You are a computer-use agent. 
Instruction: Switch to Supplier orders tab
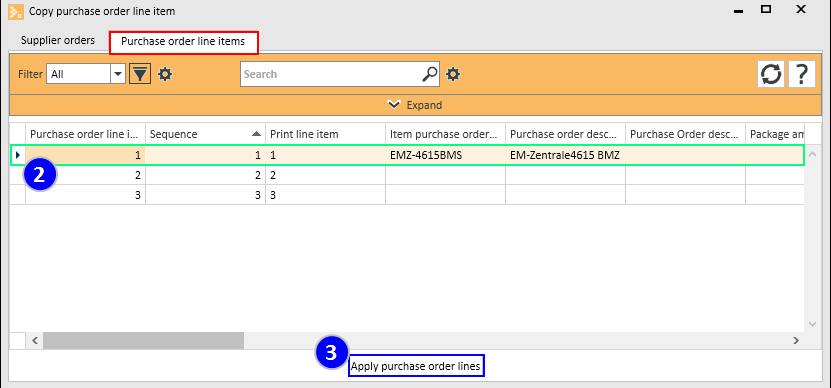[58, 40]
